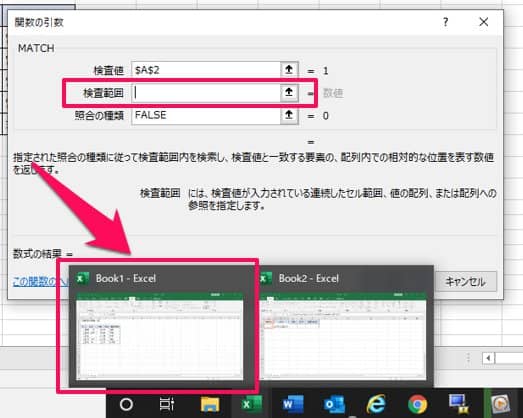Focus the empty 検査範囲 input field

pos(206,93)
